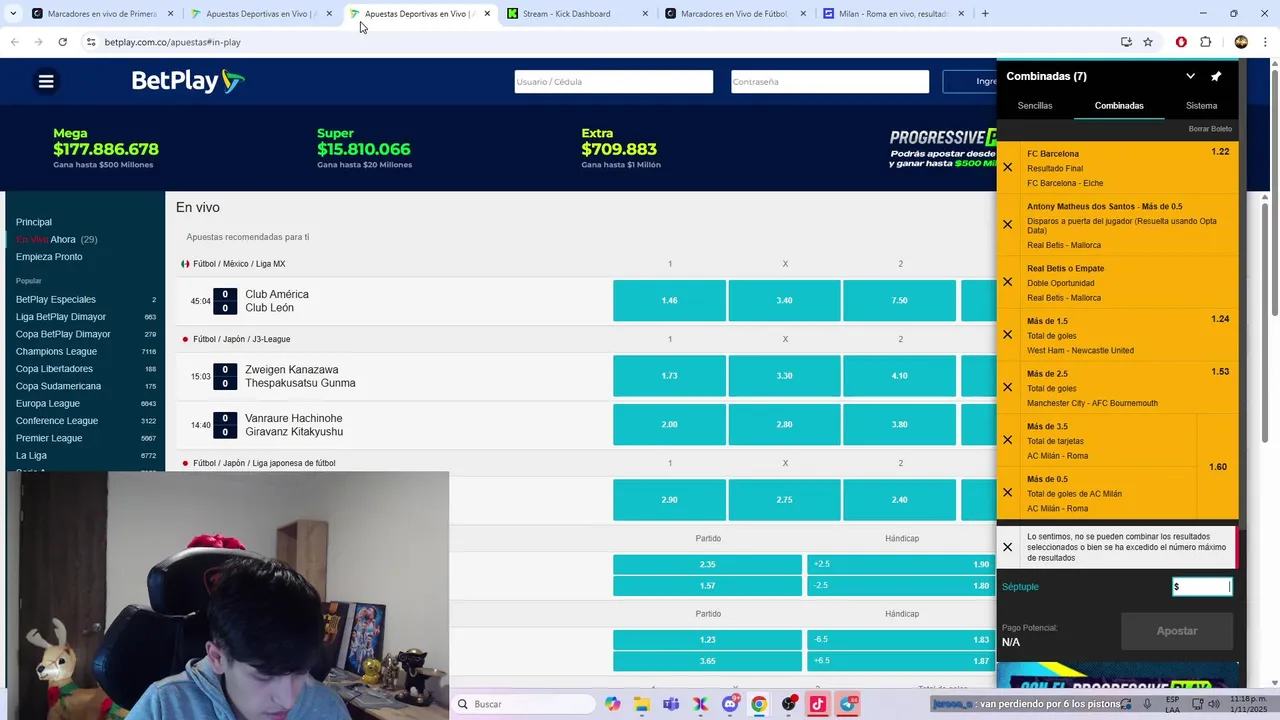Remove Total de tarjetas Más de 3.5
This screenshot has height=720, width=1280.
(1007, 440)
